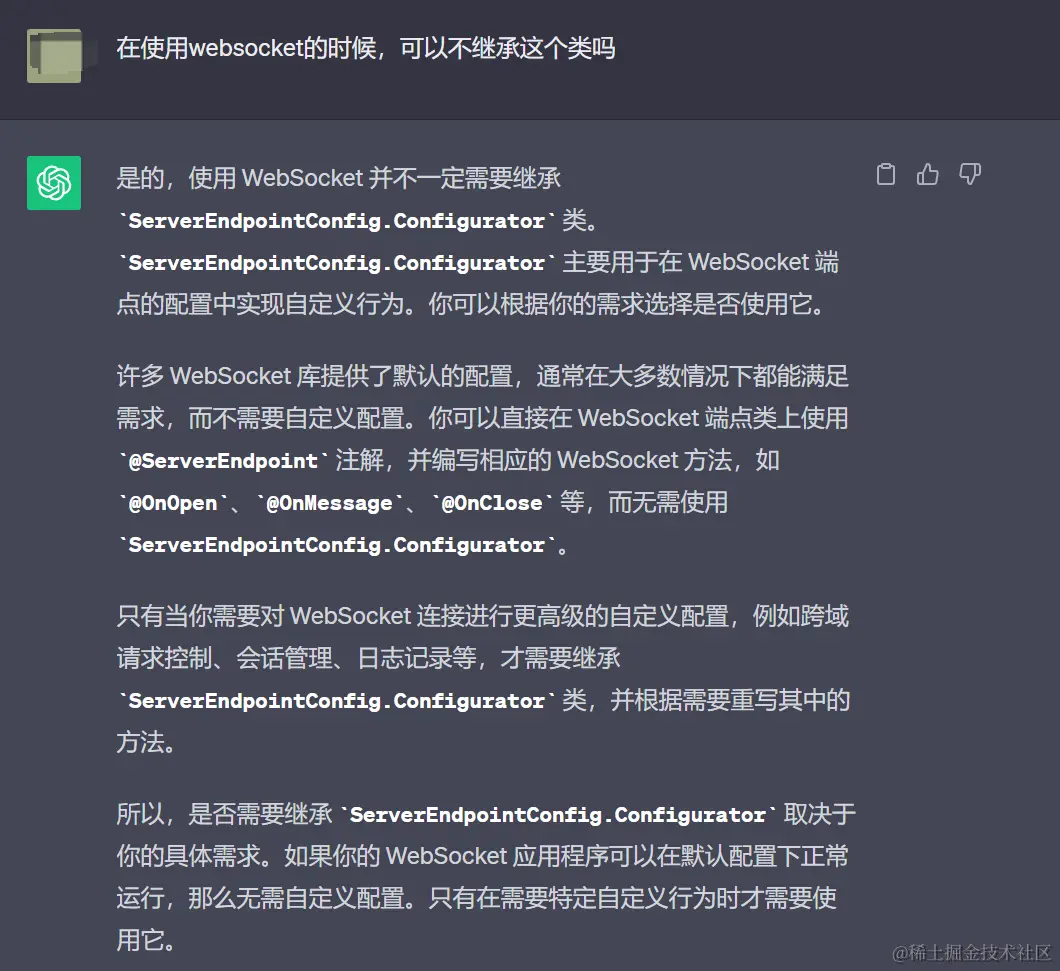Click the text 点的配置中实现自定义行为
This screenshot has width=1060, height=971.
tap(260, 304)
